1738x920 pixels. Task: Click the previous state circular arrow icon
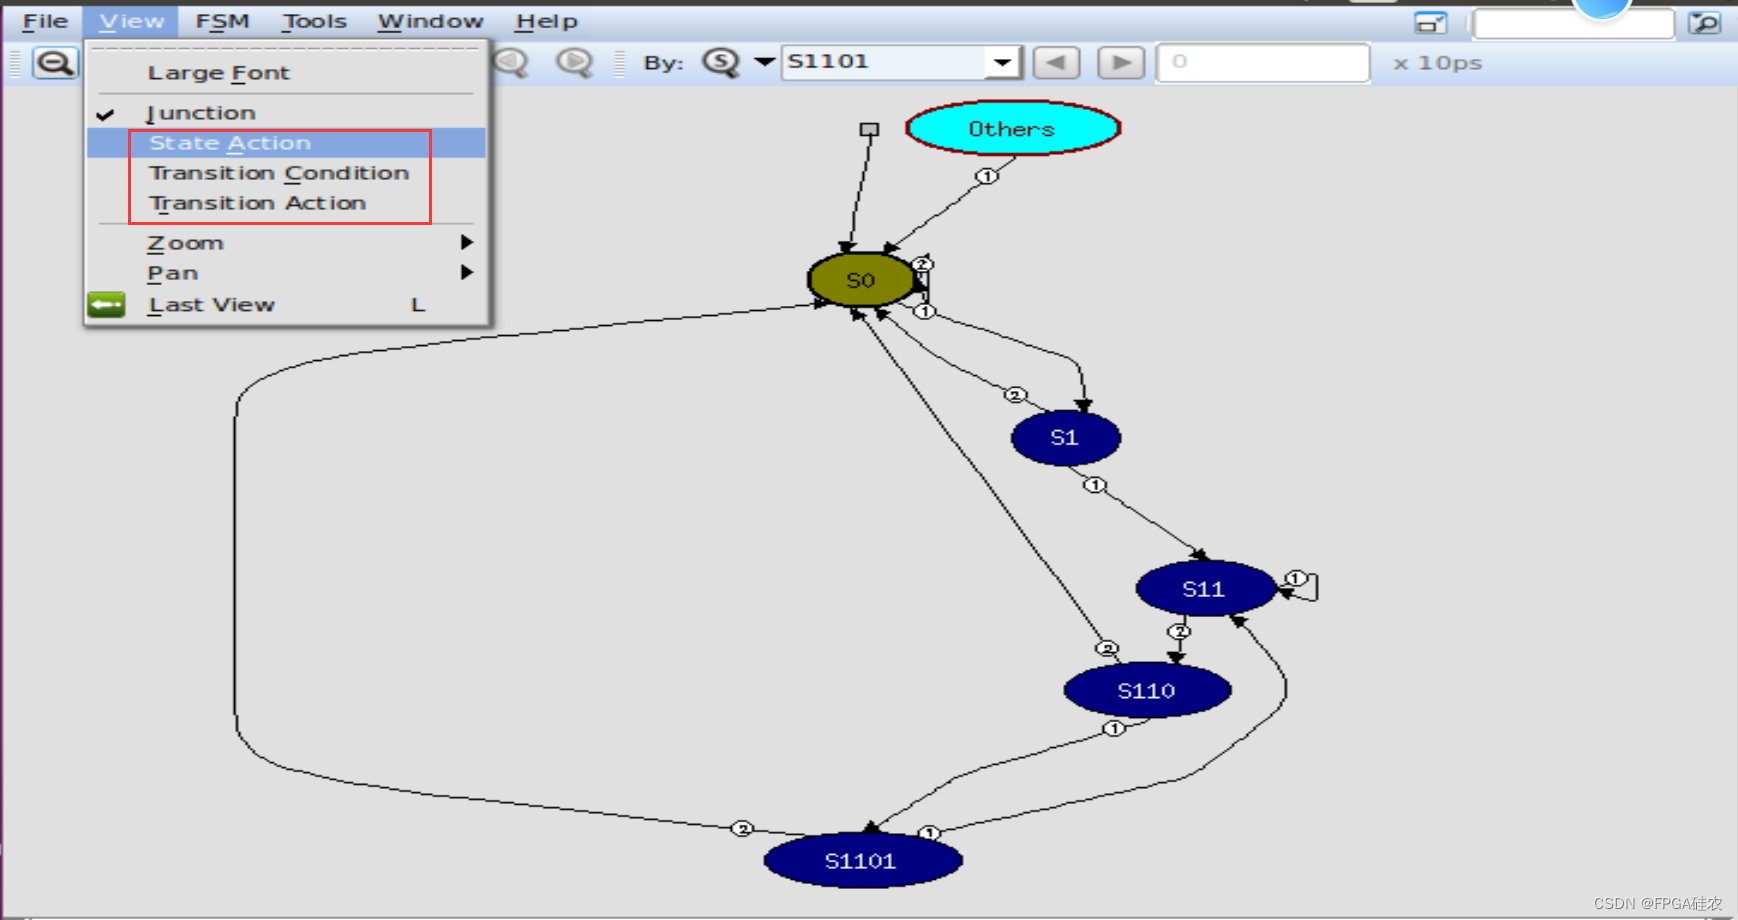click(512, 62)
